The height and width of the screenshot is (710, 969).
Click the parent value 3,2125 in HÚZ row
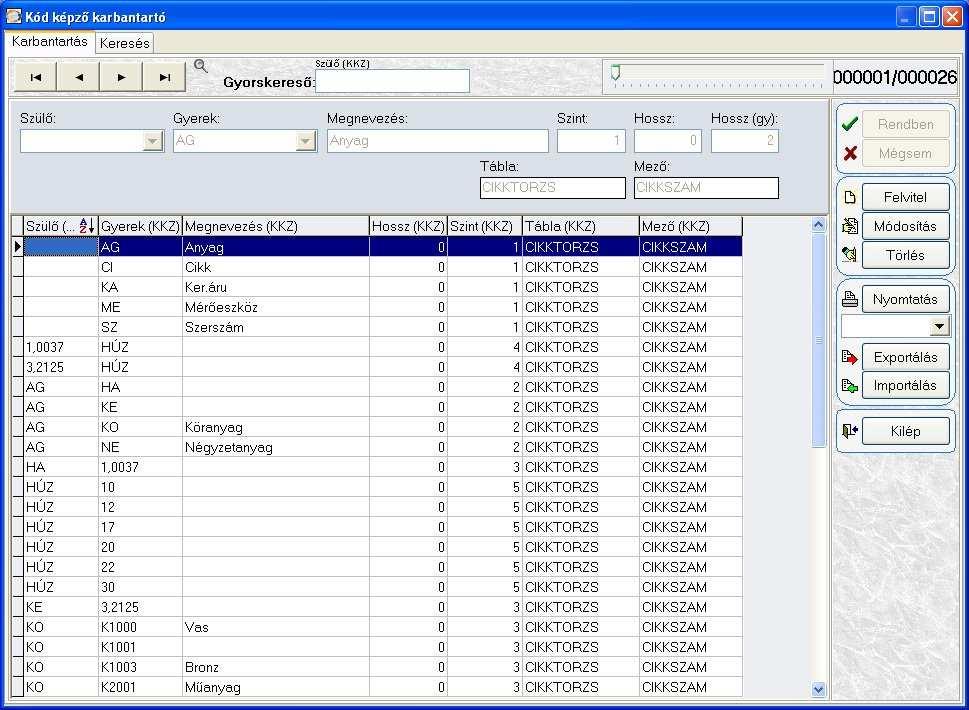tap(61, 367)
